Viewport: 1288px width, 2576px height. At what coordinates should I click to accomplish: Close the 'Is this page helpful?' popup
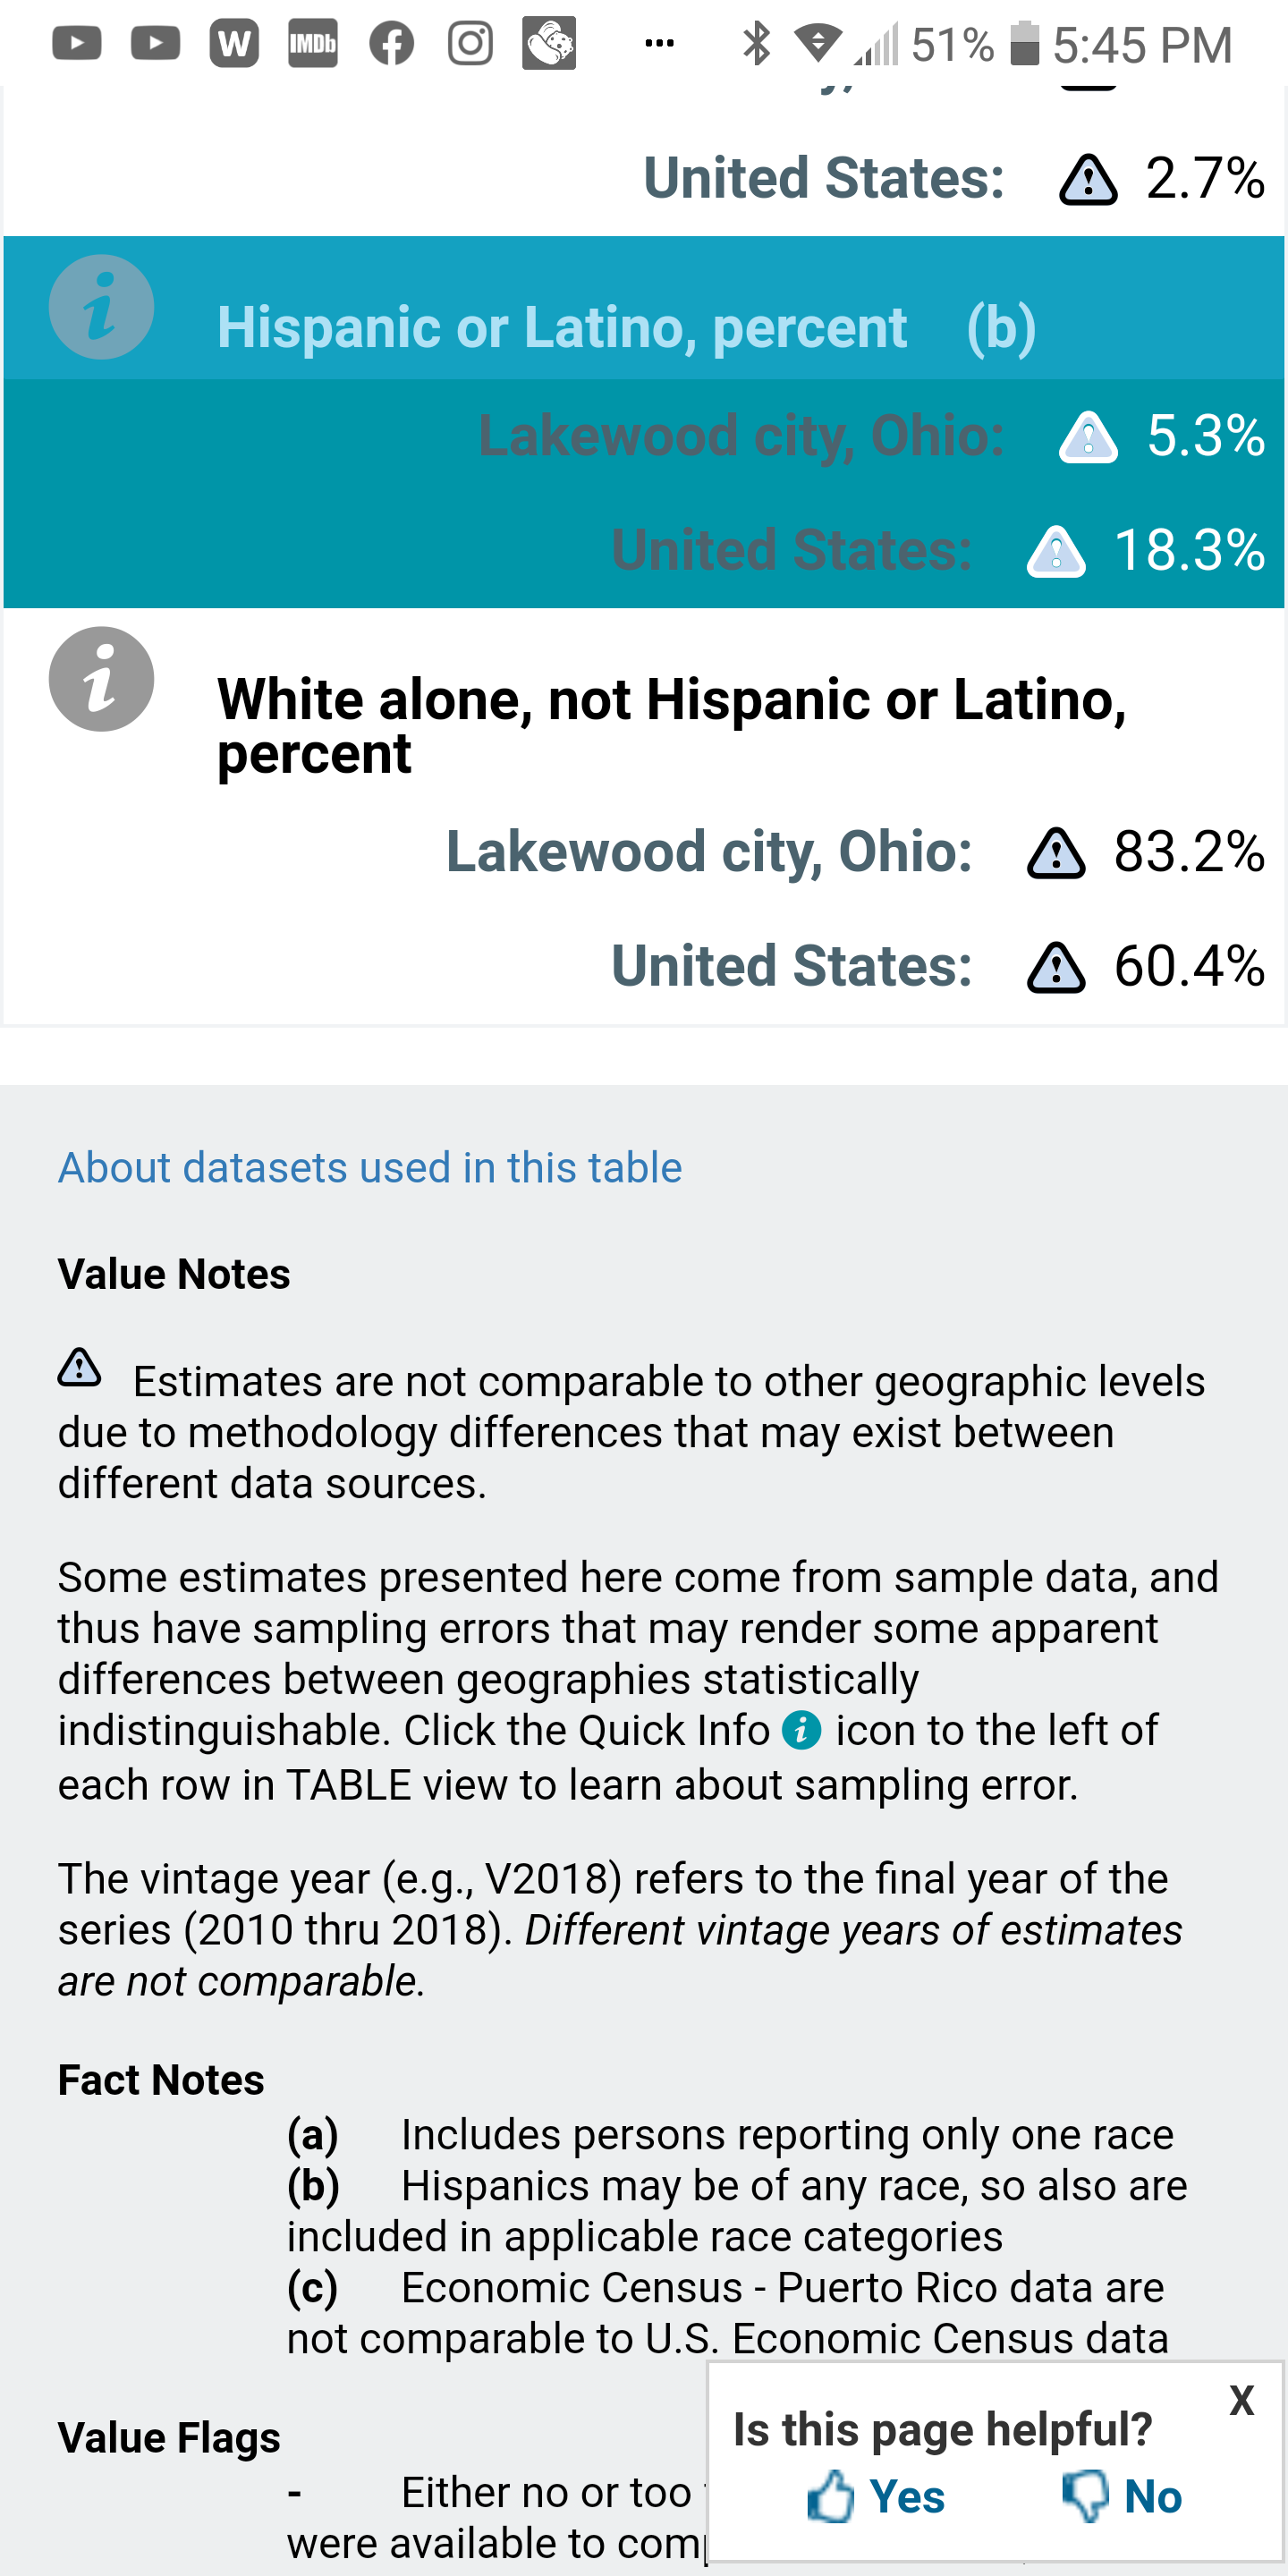coord(1242,2400)
